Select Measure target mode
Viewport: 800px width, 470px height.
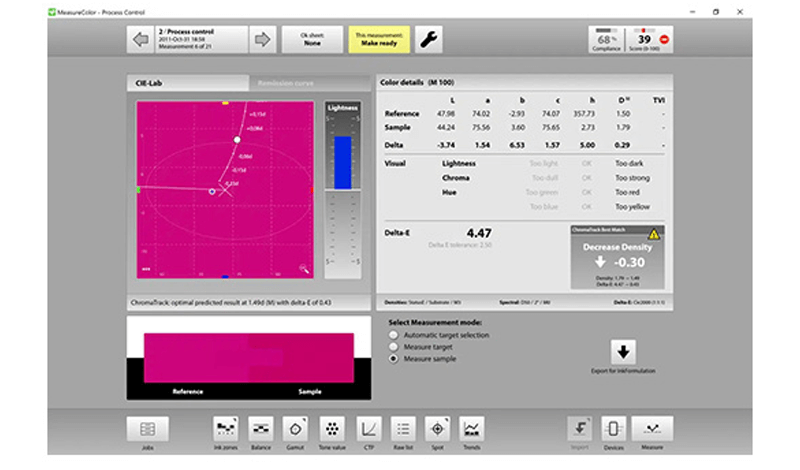[x=393, y=347]
